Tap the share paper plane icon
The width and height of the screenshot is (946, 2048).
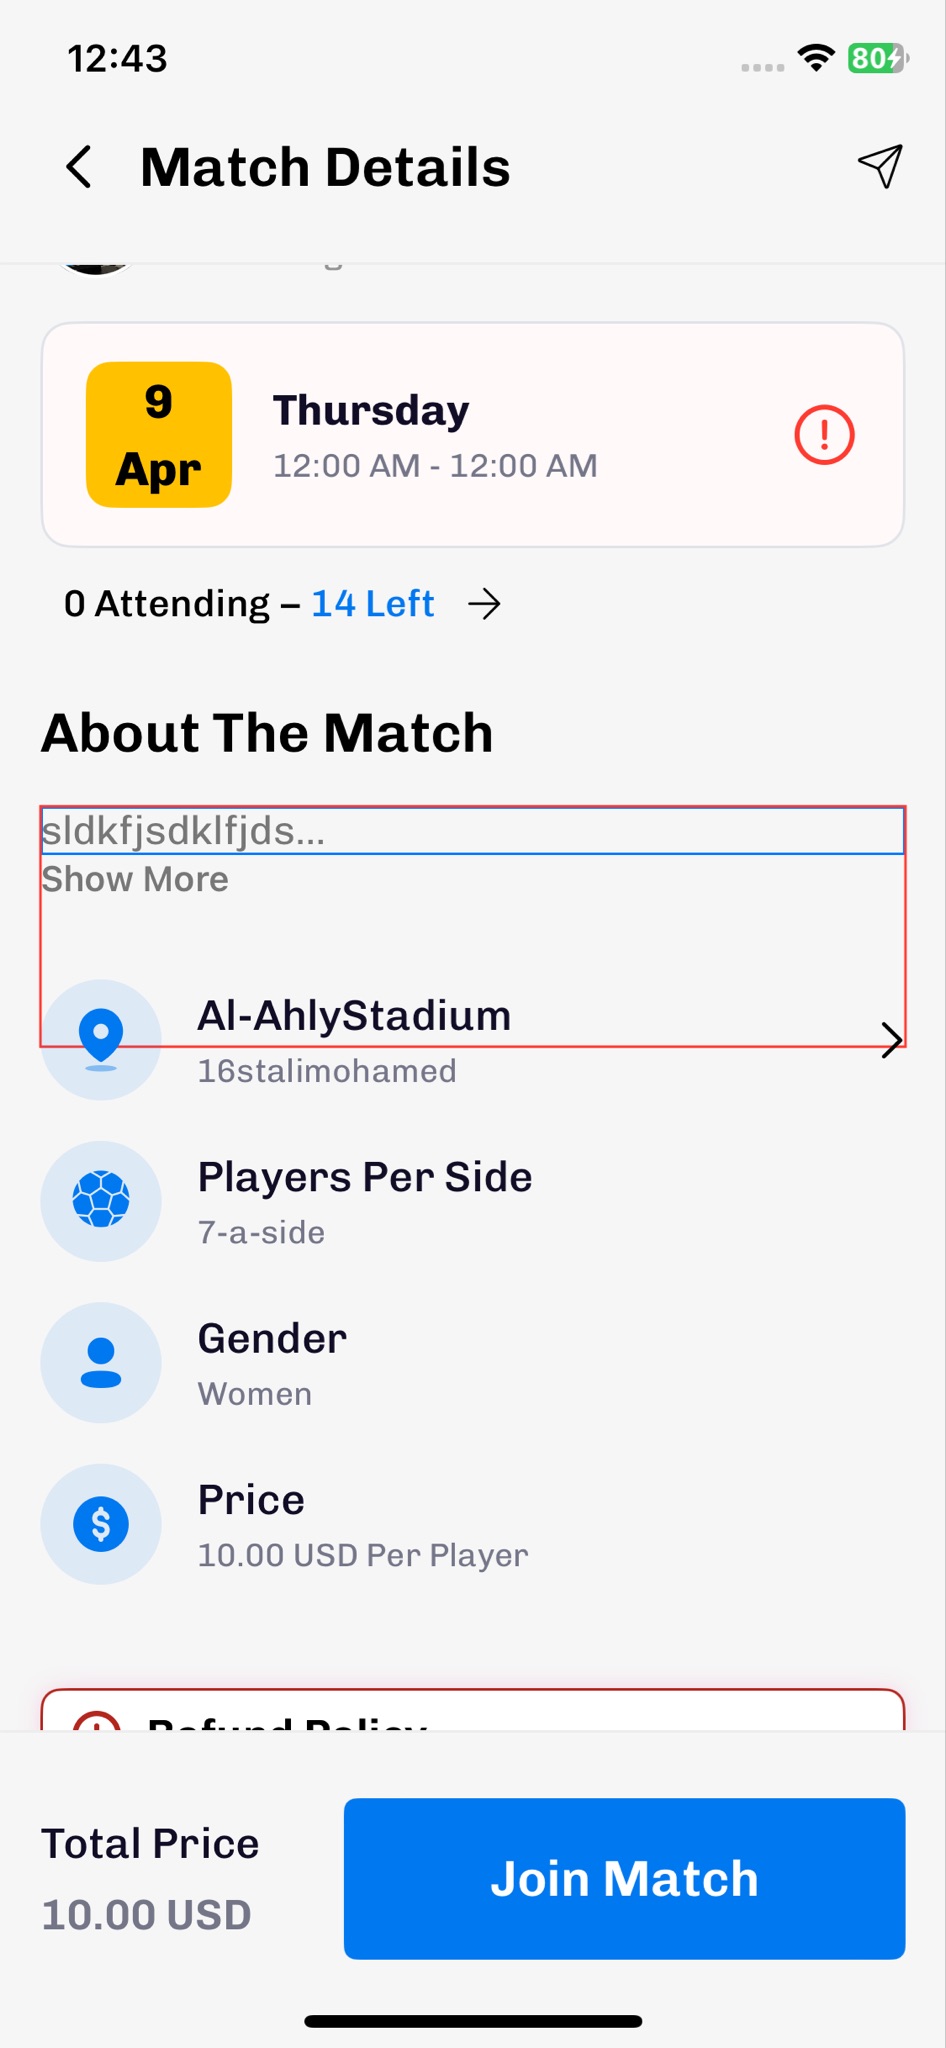point(880,166)
